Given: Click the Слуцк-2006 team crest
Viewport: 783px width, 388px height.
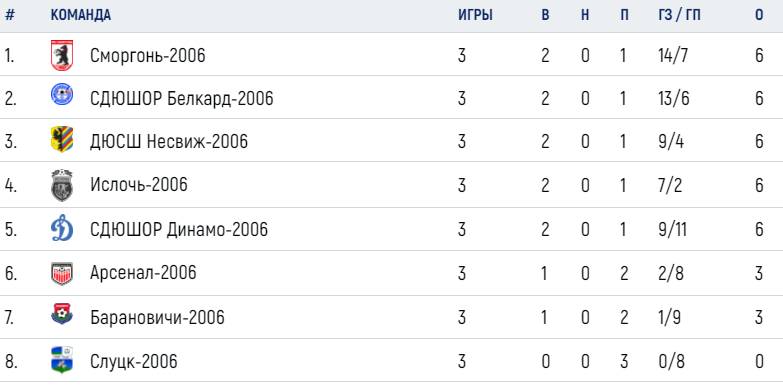Looking at the screenshot, I should pos(62,360).
